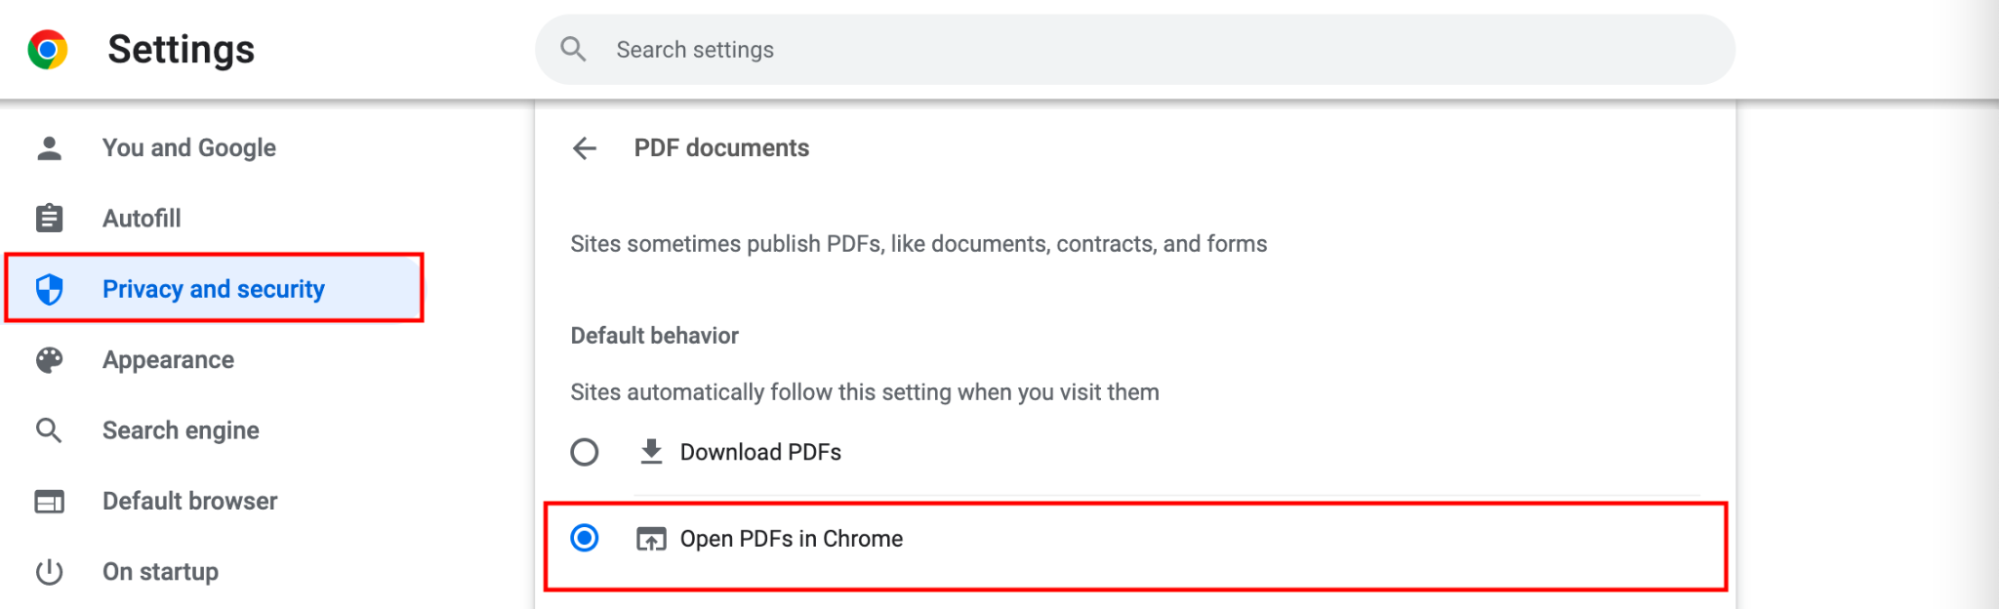
Task: Click the Search settings input field
Action: click(x=1135, y=49)
